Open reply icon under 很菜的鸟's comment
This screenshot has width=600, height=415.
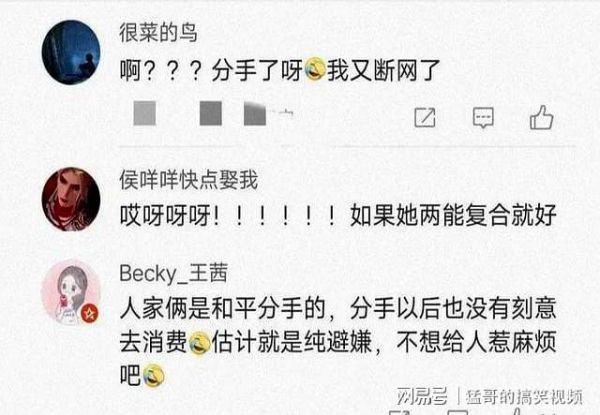click(483, 117)
